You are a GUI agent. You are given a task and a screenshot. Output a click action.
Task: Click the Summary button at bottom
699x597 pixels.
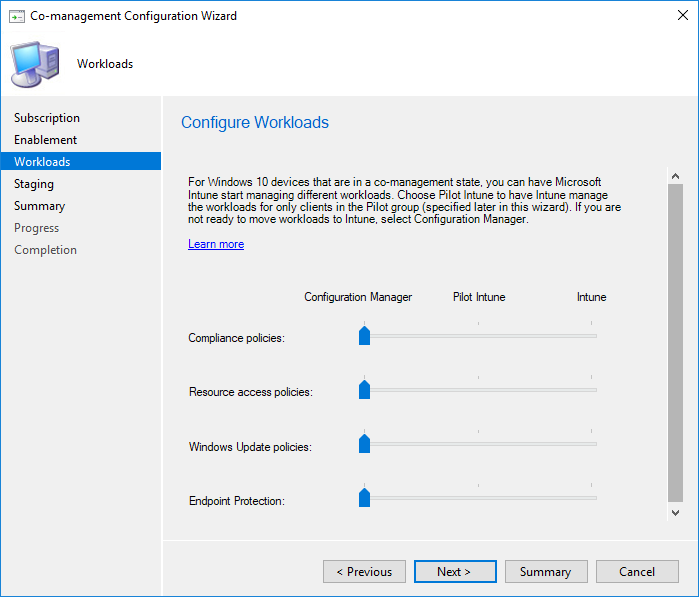coord(546,572)
